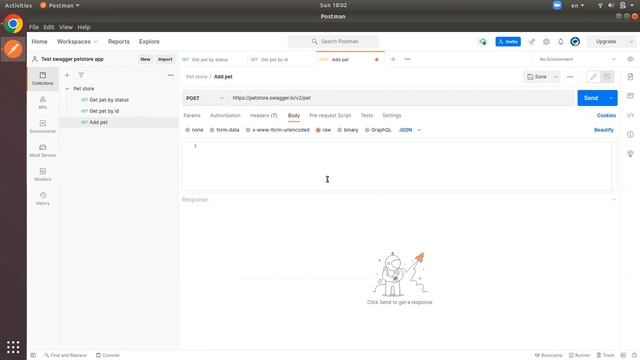Screen dimensions: 640x360
Task: Open the Save button dropdown arrow
Action: coord(556,77)
